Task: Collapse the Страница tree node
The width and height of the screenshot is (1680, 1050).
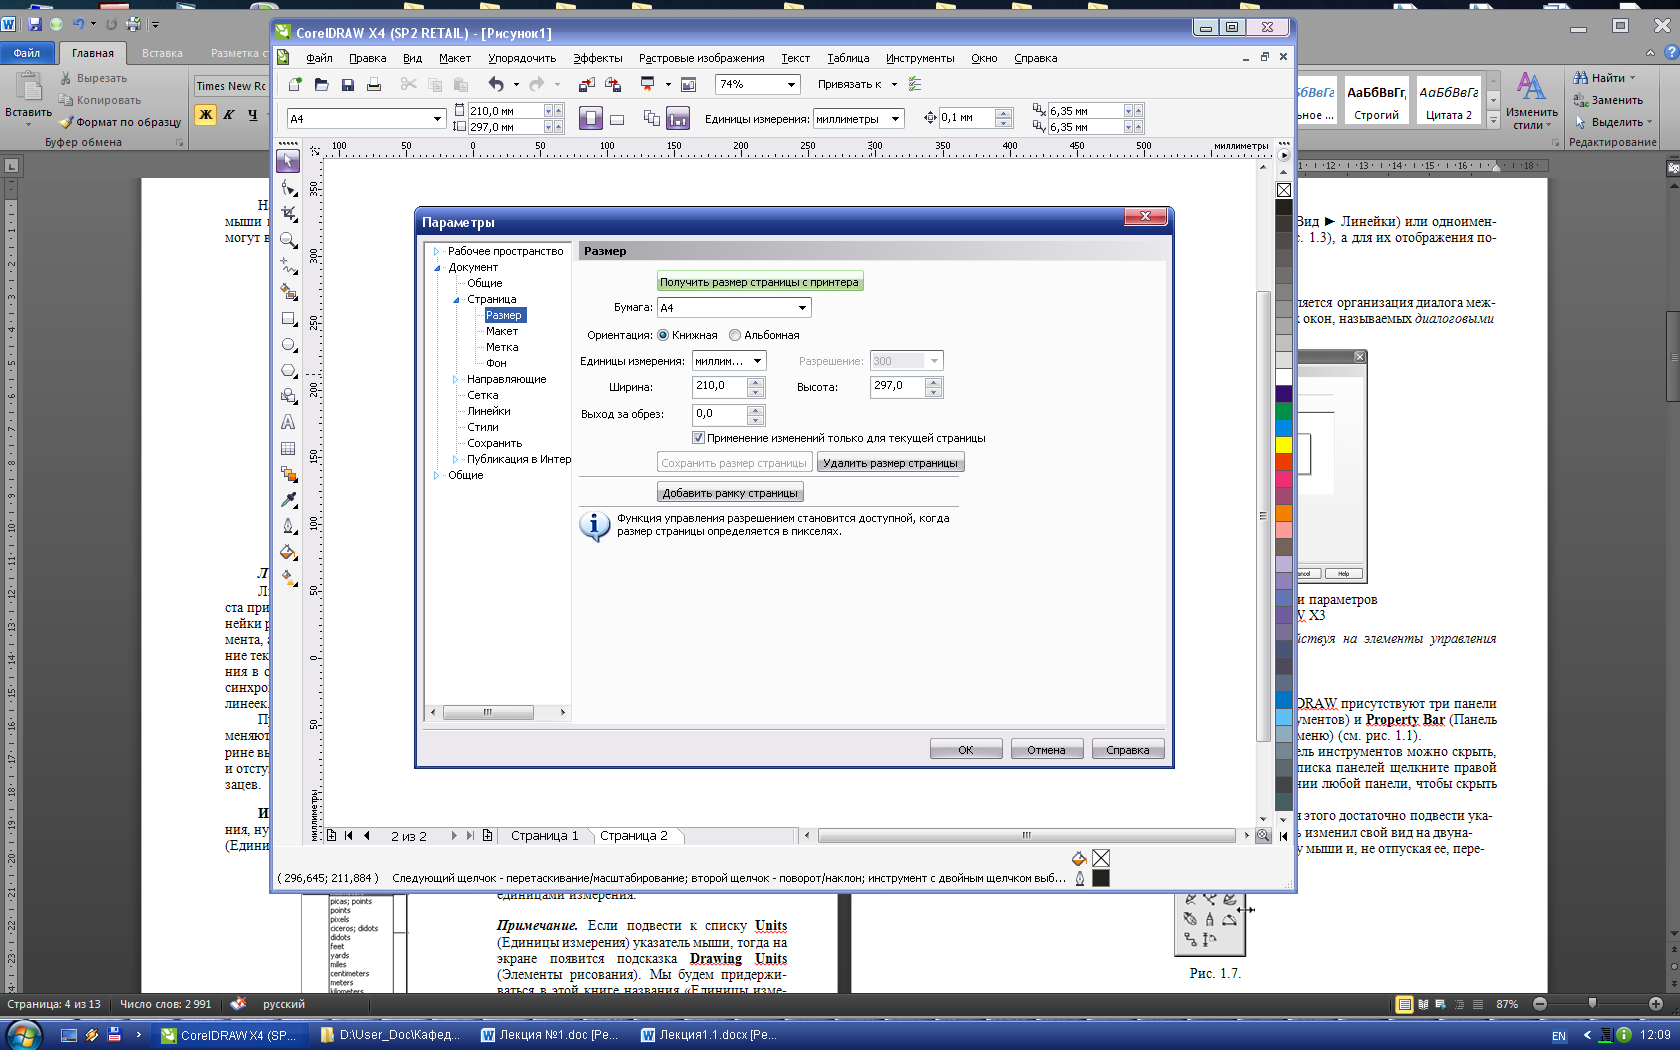Action: click(x=456, y=299)
